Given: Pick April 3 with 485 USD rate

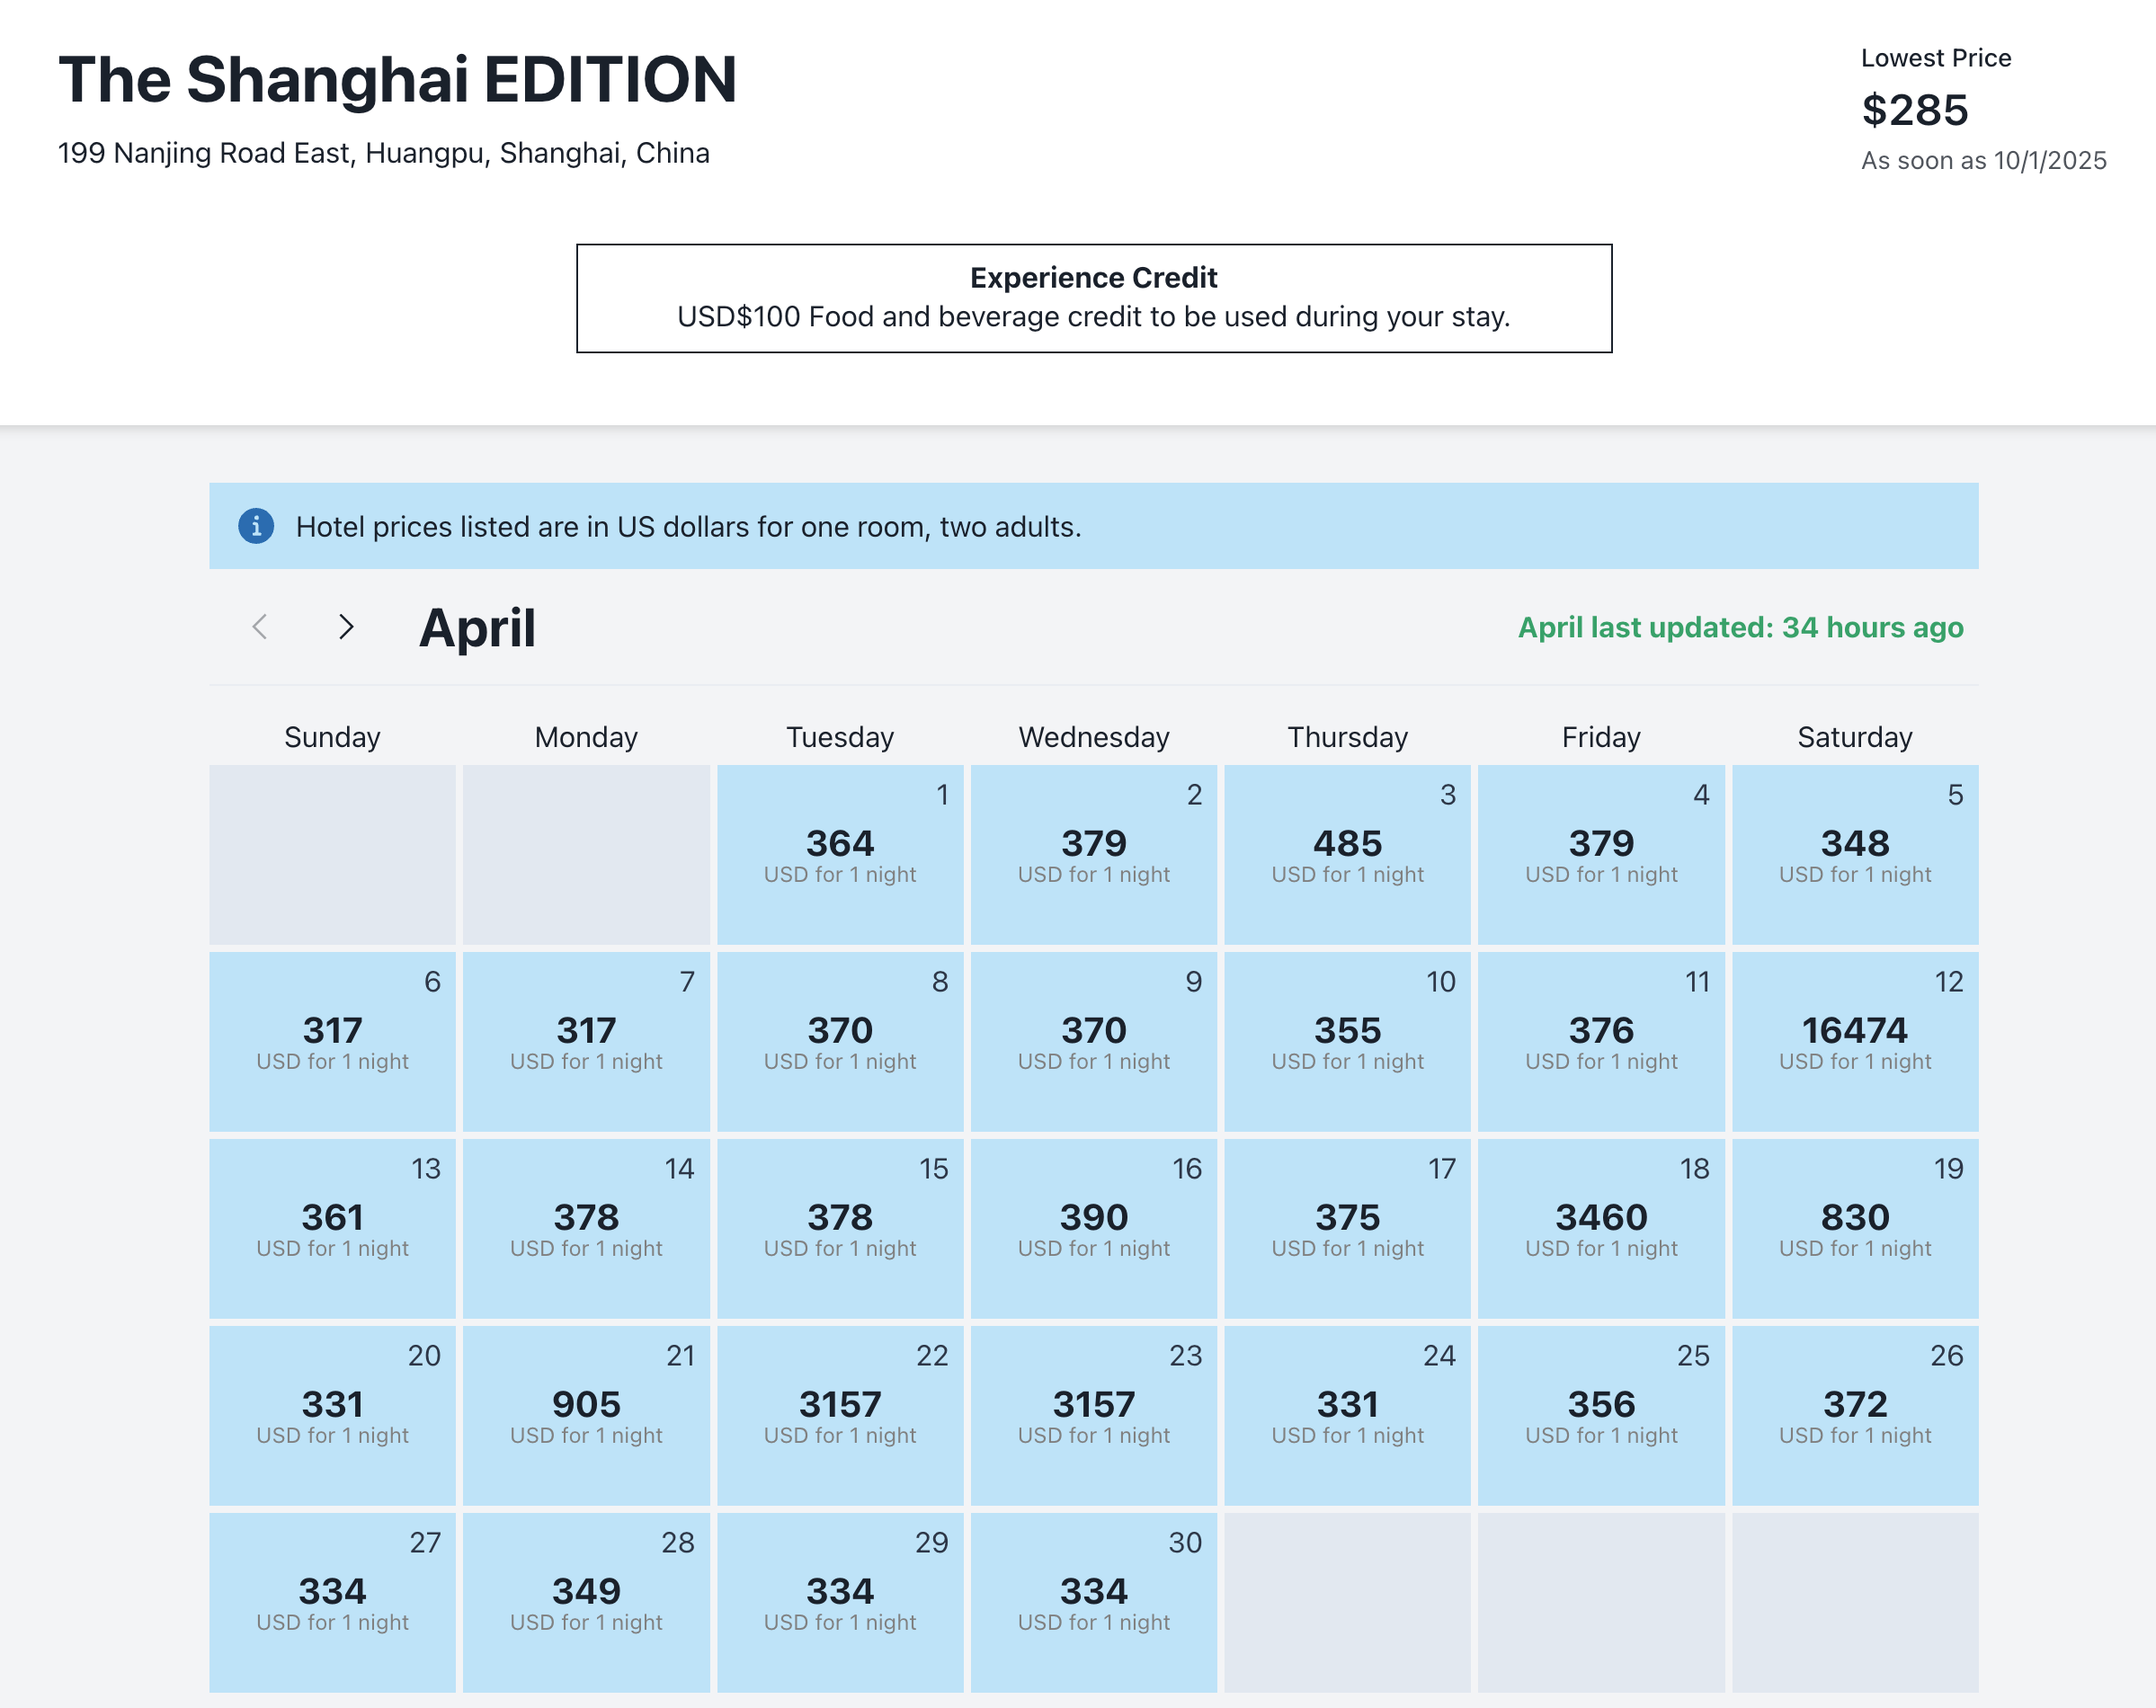Looking at the screenshot, I should 1346,854.
